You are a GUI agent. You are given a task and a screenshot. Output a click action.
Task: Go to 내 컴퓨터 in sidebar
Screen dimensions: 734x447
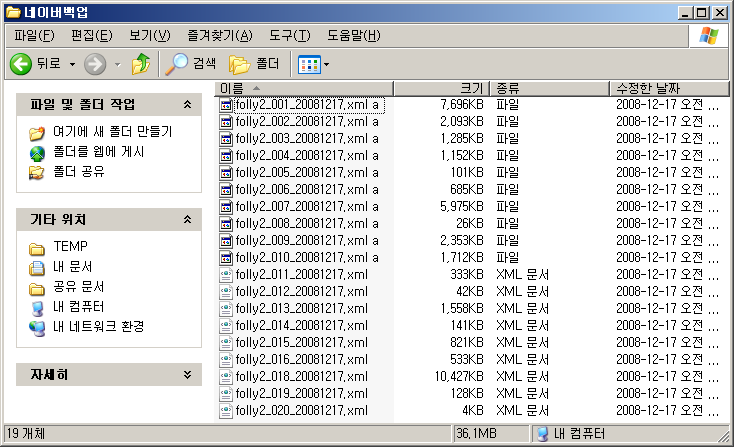(79, 307)
